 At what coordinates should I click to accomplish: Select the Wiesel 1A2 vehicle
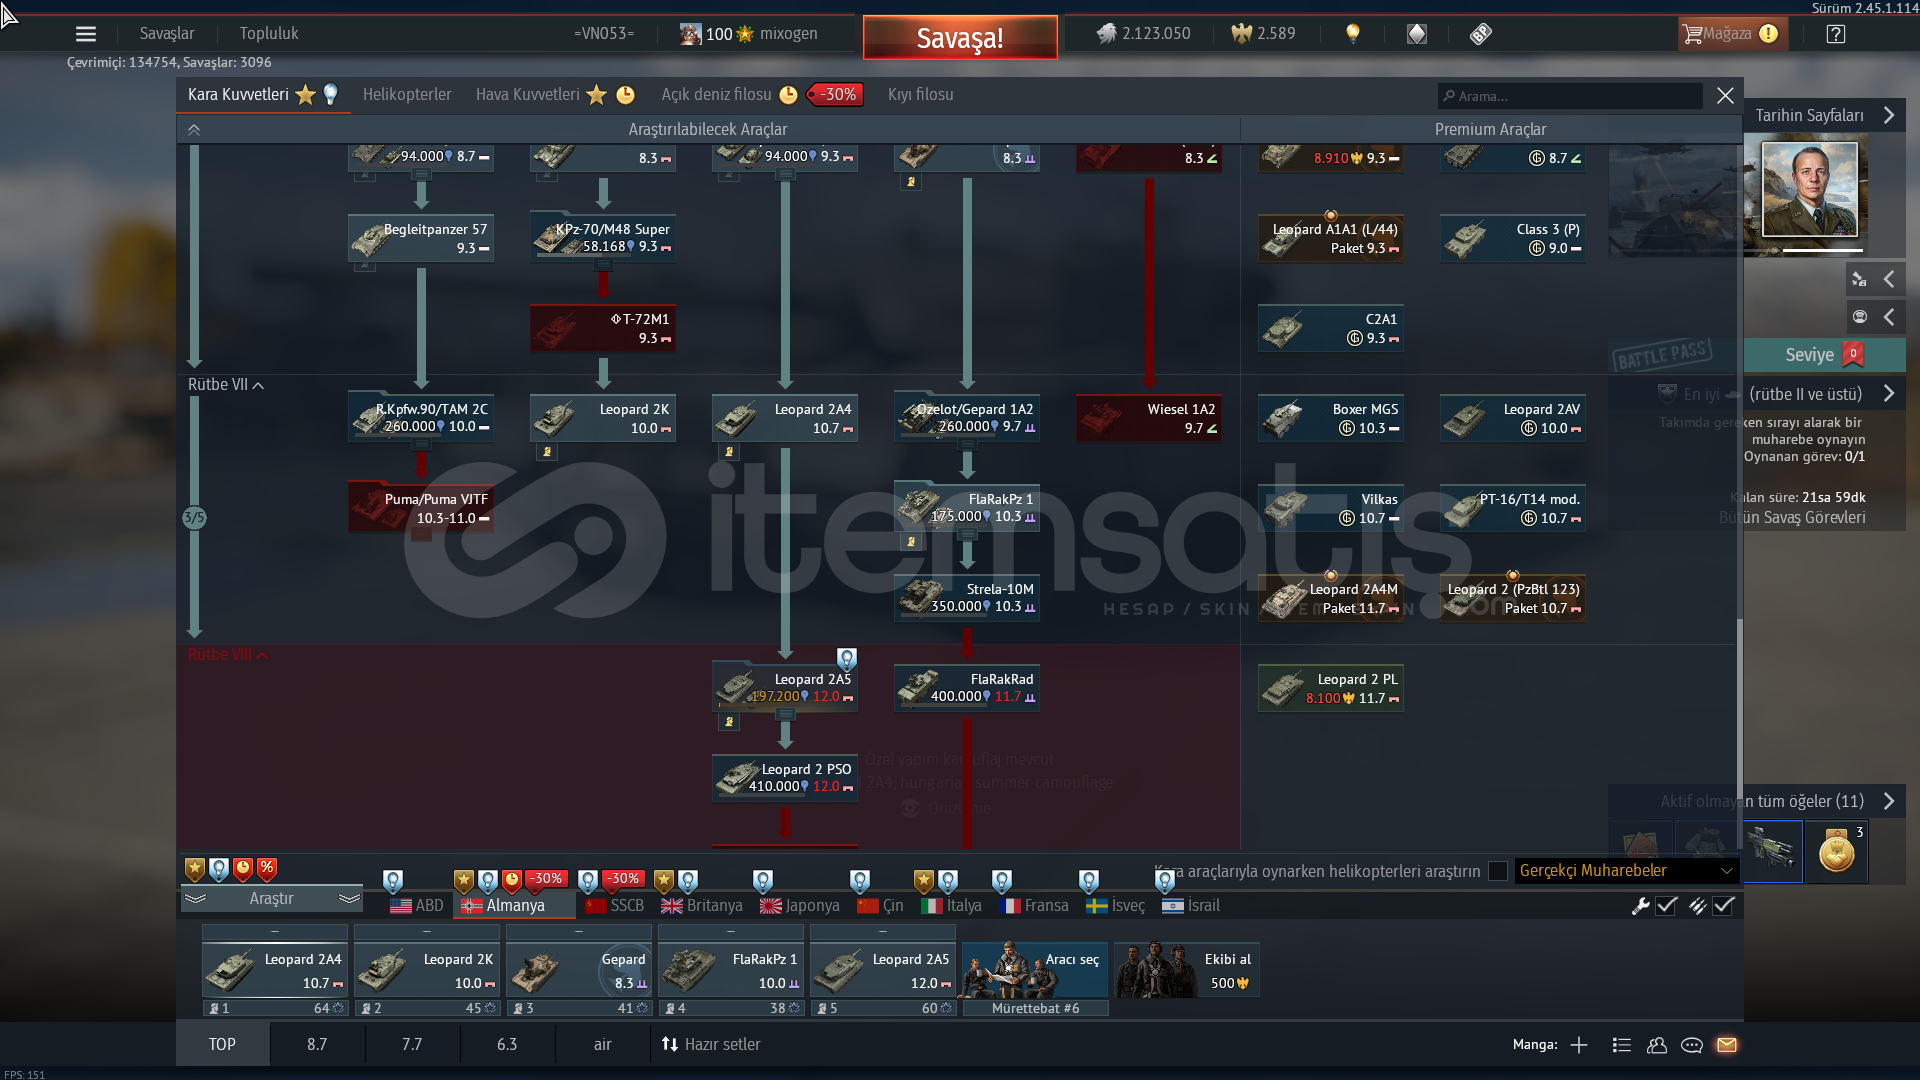[1149, 418]
